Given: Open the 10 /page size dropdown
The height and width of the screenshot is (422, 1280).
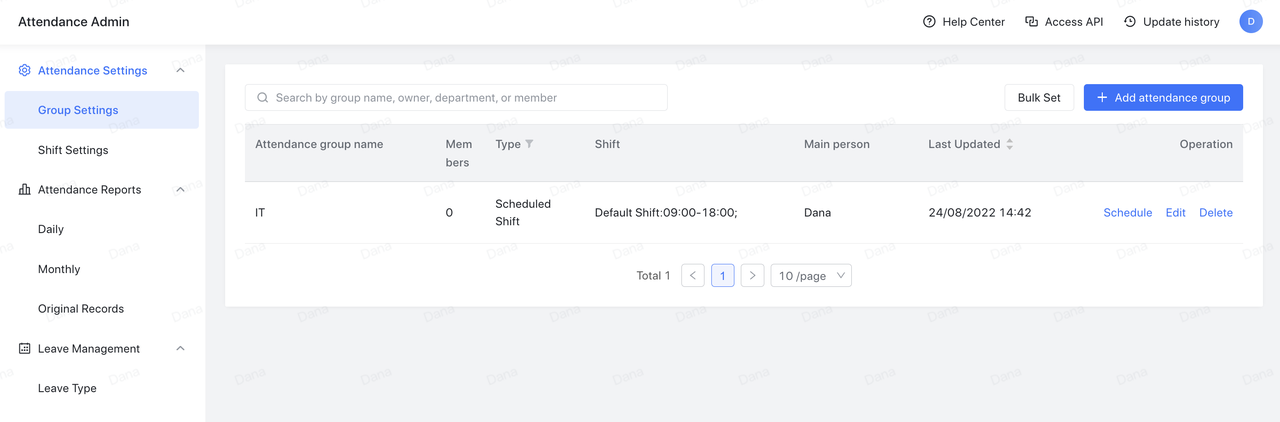Looking at the screenshot, I should click(811, 276).
